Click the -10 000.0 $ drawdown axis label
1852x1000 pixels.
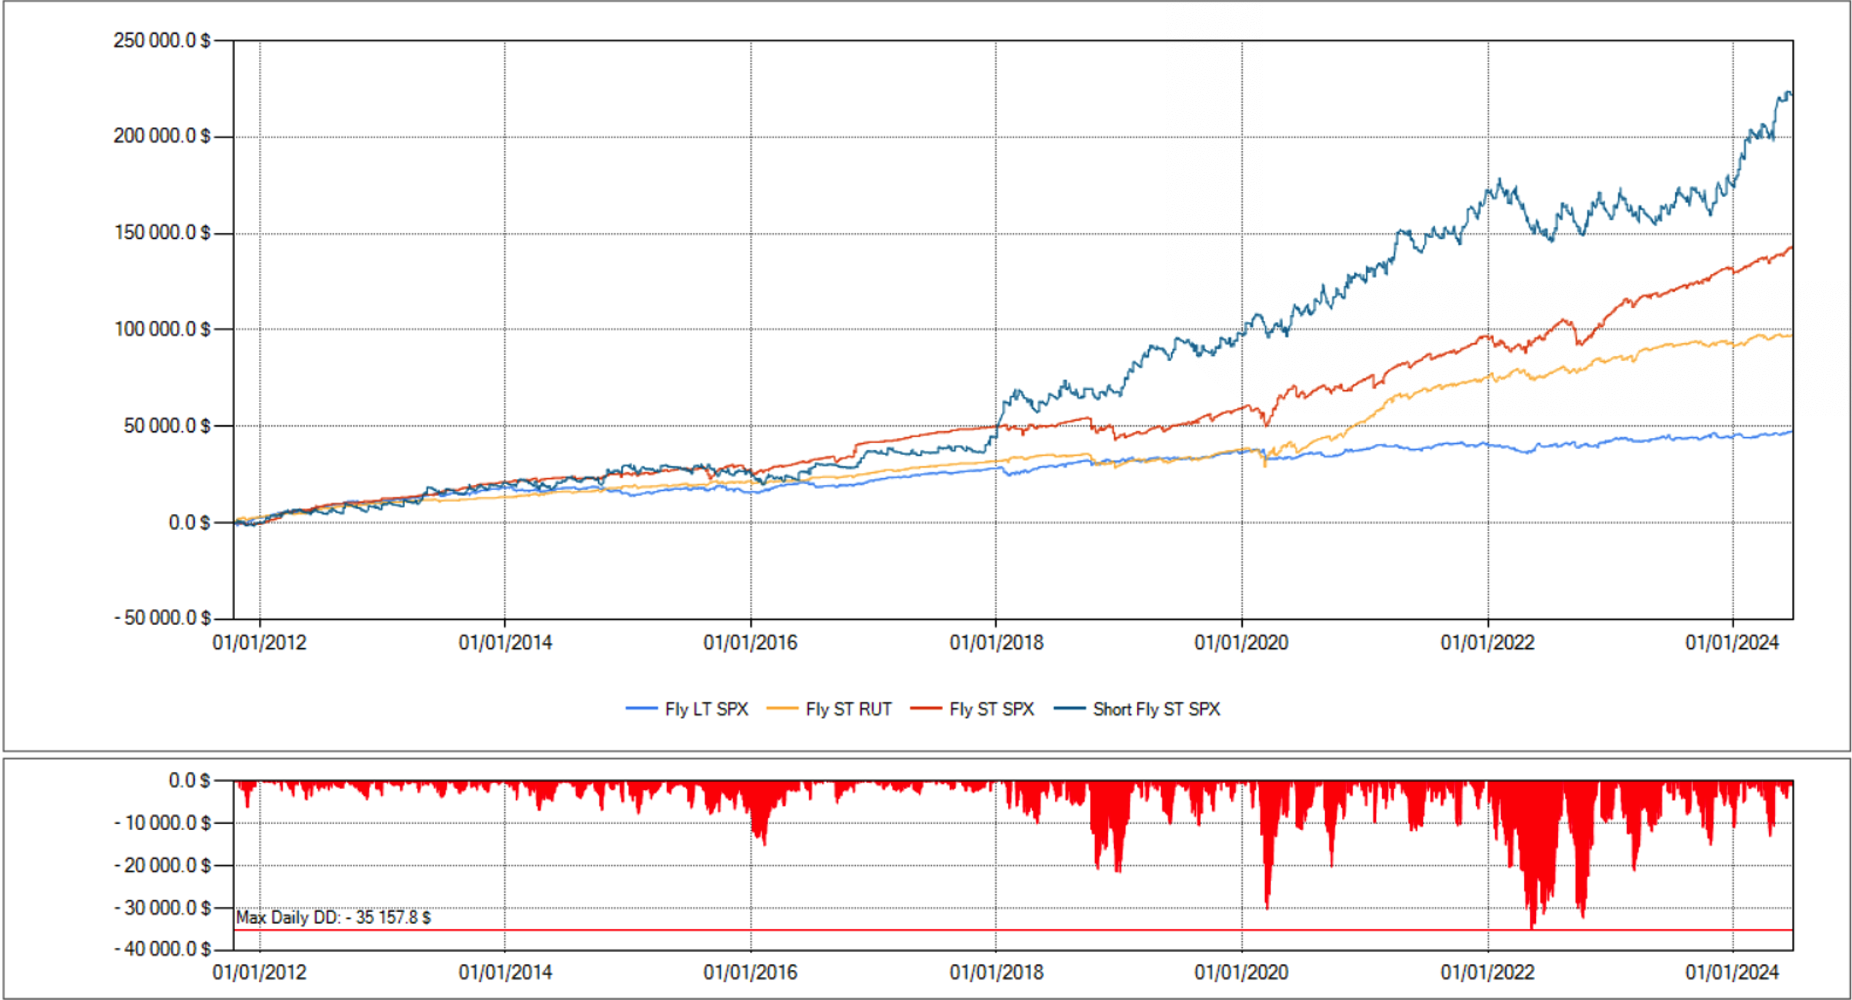coord(162,823)
